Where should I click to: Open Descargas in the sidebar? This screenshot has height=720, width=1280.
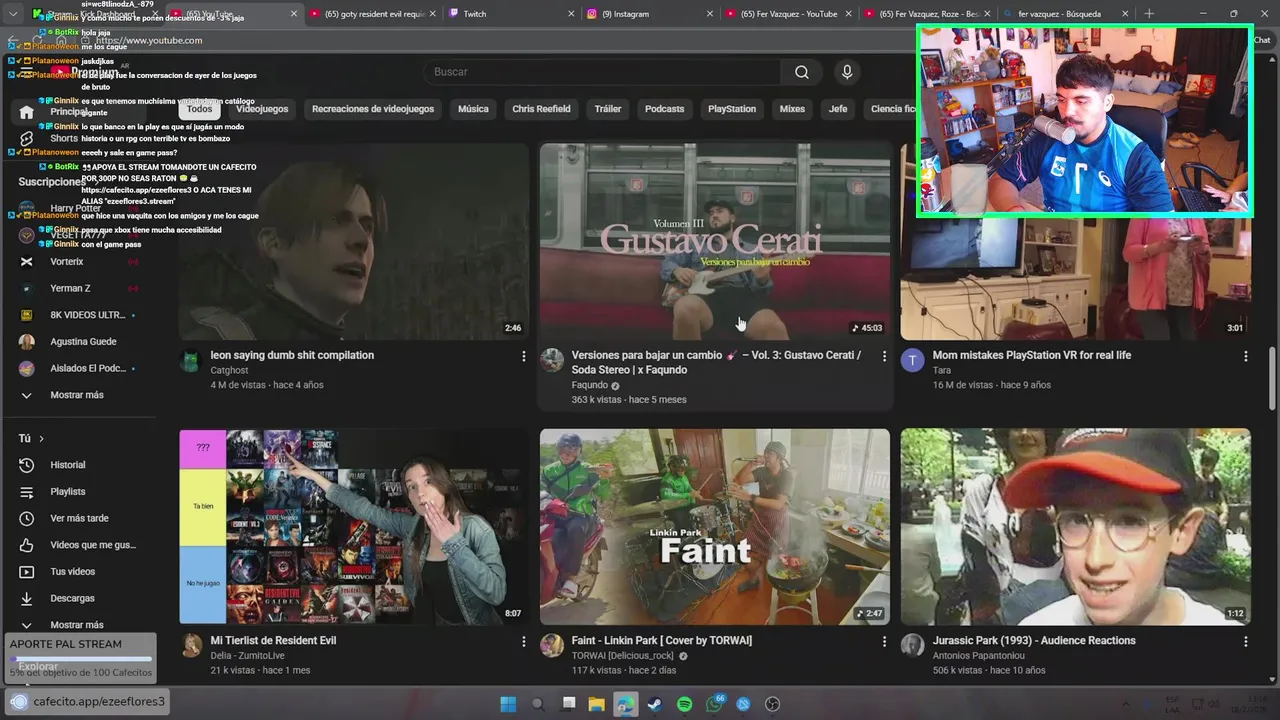coord(72,598)
